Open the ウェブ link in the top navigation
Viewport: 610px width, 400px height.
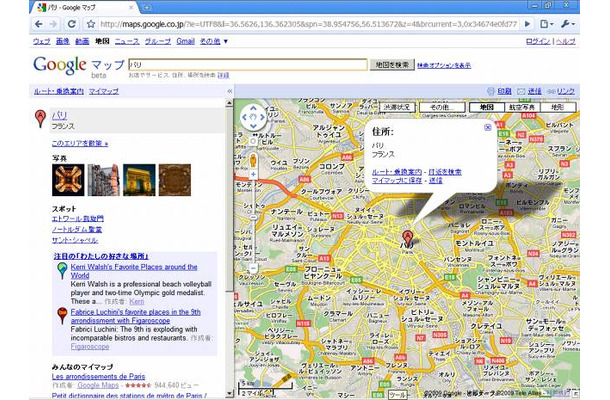point(42,41)
